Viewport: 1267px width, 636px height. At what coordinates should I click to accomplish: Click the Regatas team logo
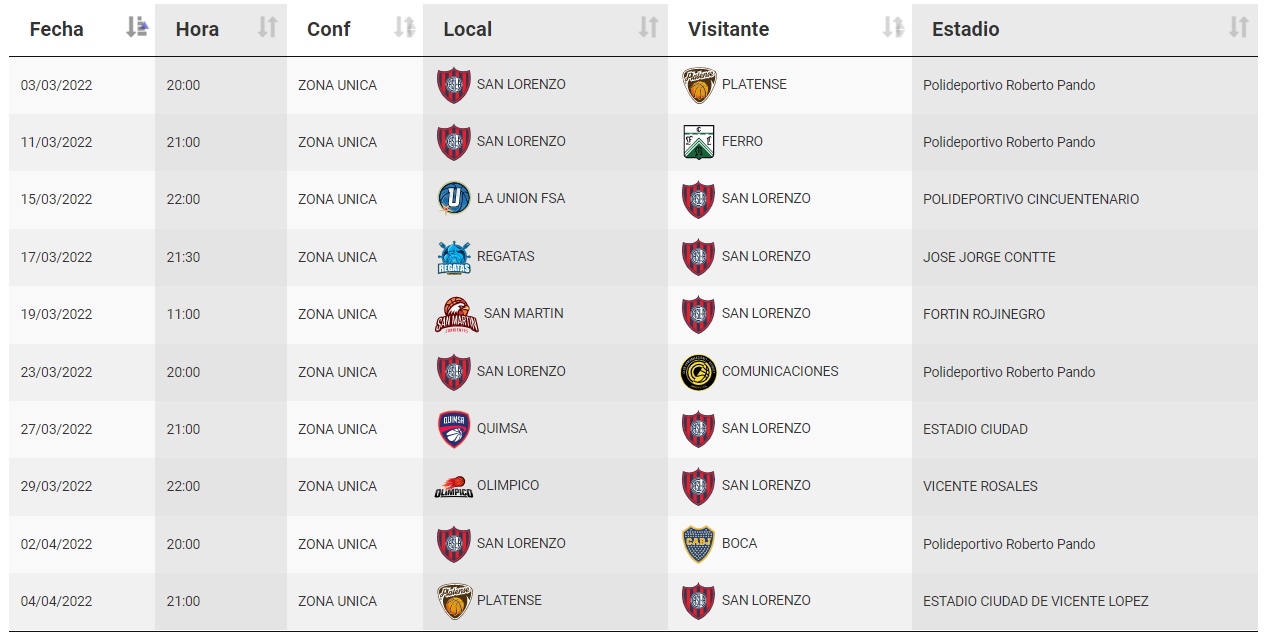454,257
